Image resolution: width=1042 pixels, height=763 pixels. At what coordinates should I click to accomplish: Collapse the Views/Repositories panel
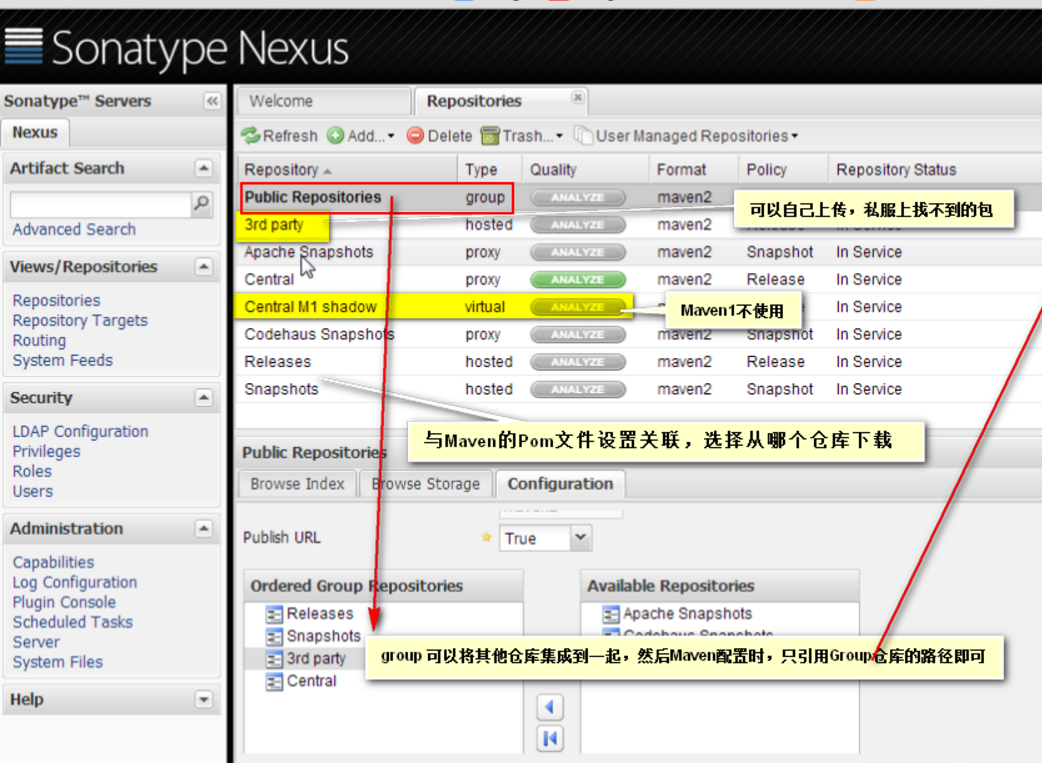(x=203, y=267)
